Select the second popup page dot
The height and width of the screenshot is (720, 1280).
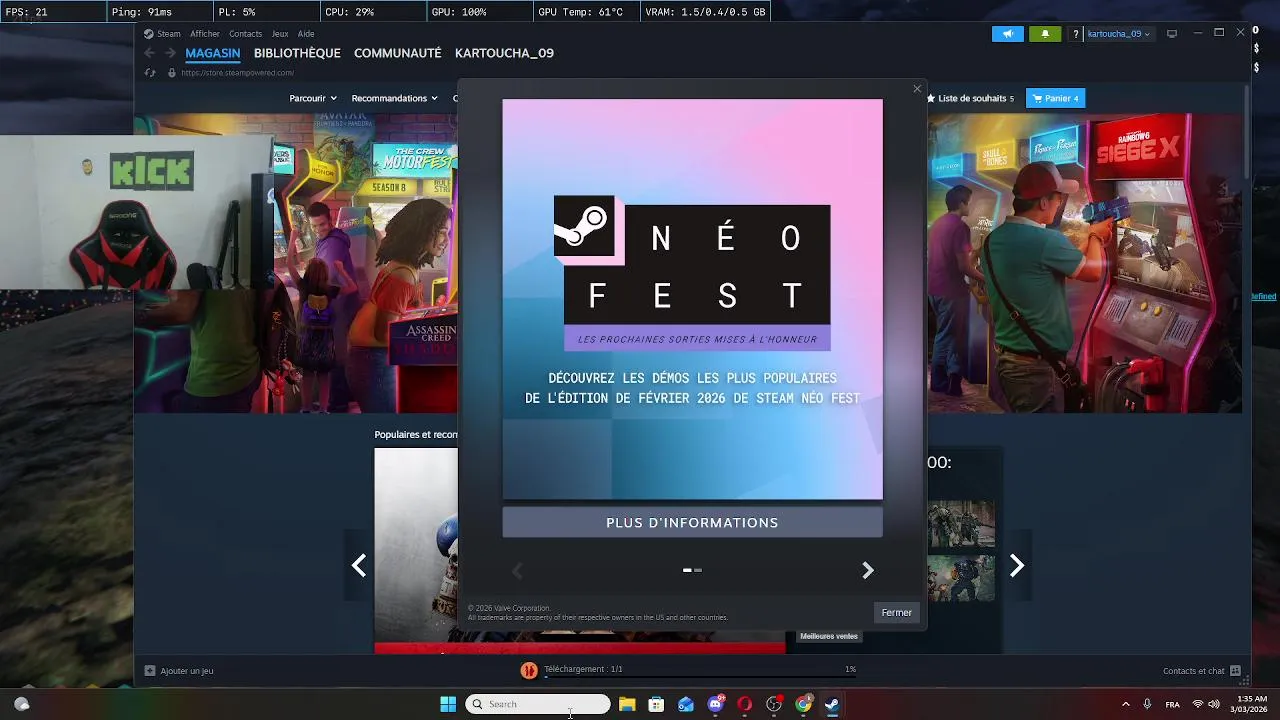tap(698, 570)
